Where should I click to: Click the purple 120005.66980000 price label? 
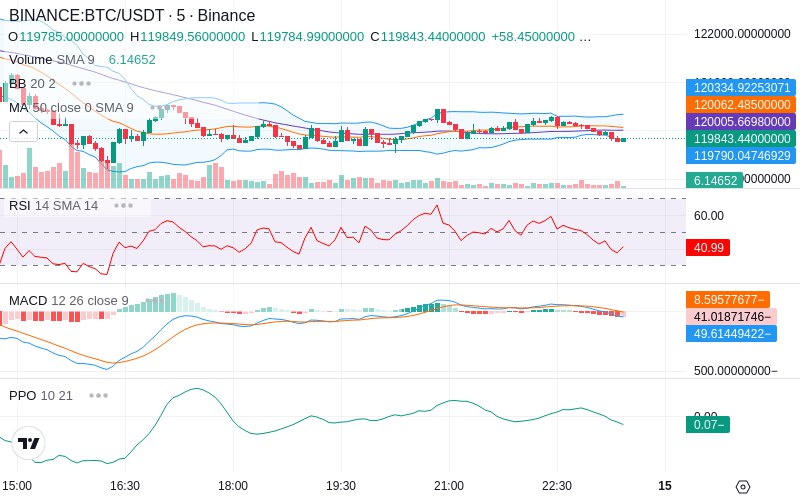pos(741,121)
